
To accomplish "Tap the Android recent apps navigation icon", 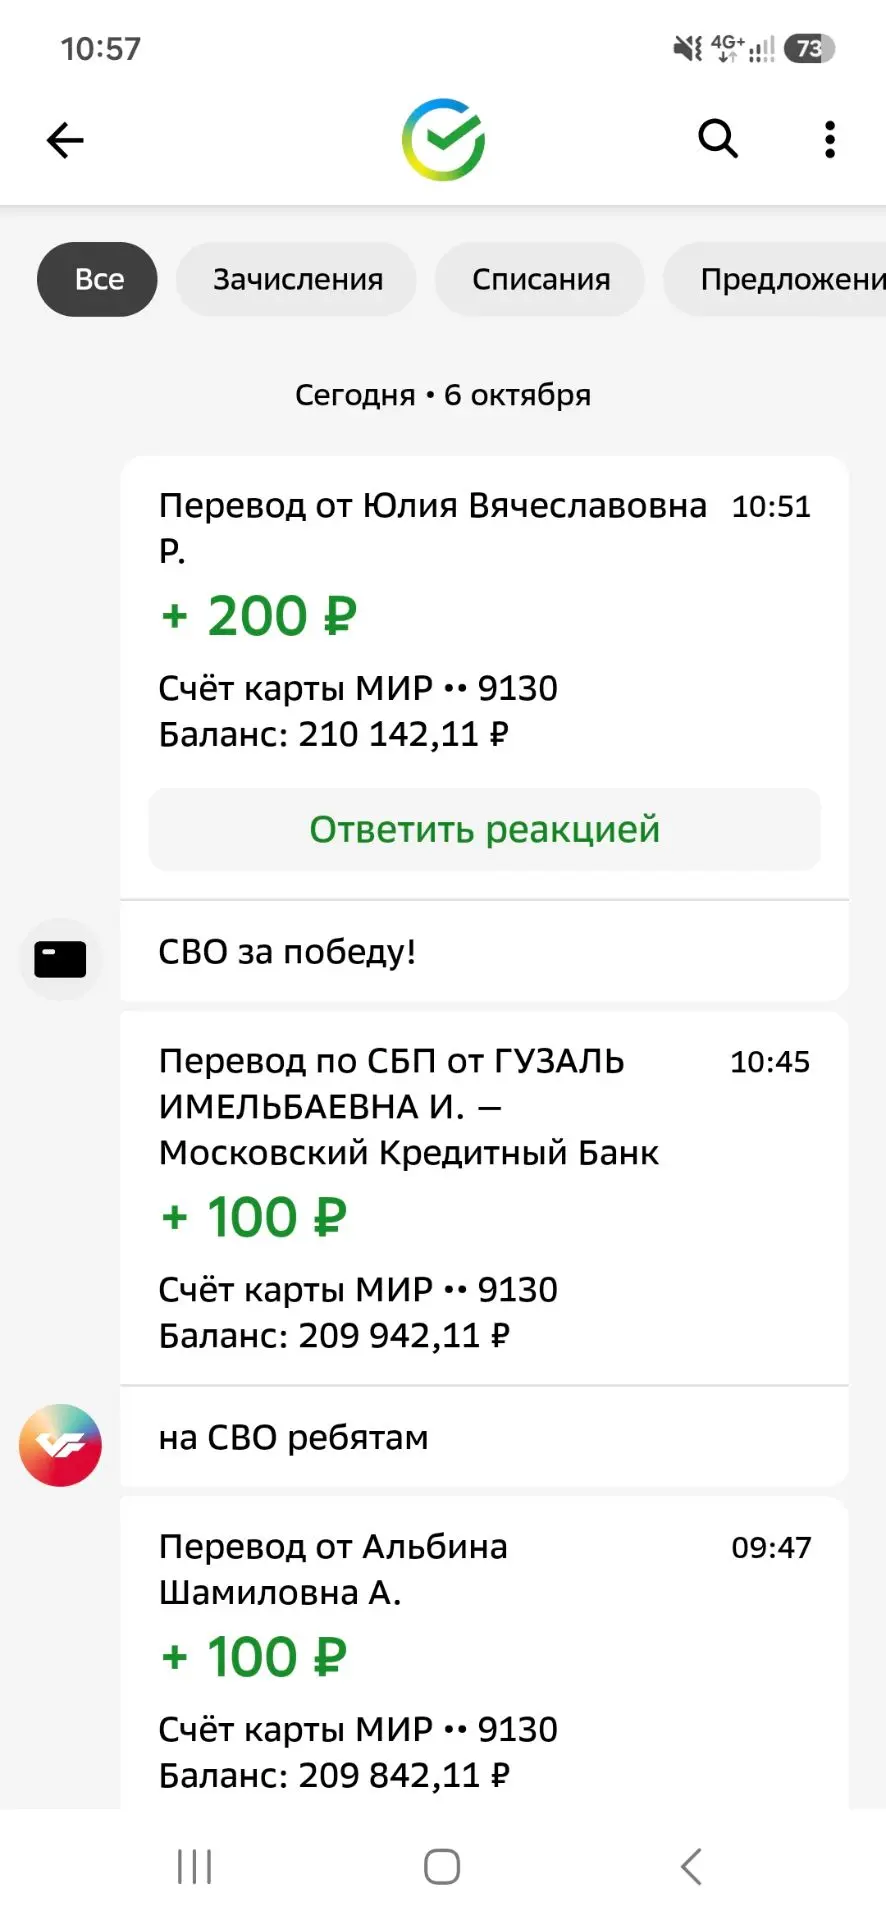I will (194, 1866).
